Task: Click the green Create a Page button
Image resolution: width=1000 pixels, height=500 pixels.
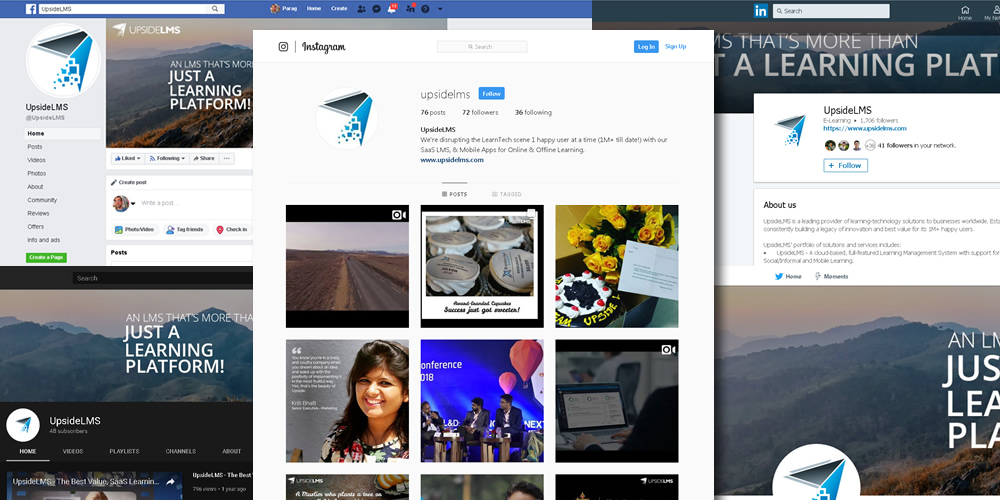Action: click(x=47, y=258)
